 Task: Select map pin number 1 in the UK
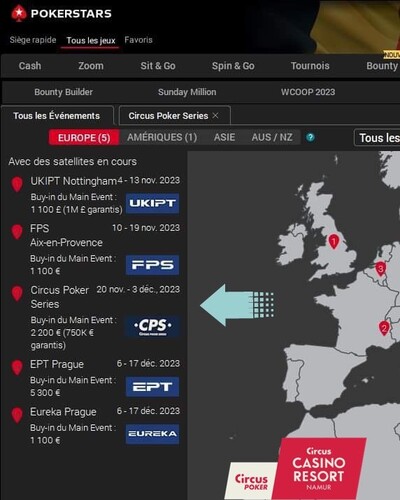[x=333, y=241]
